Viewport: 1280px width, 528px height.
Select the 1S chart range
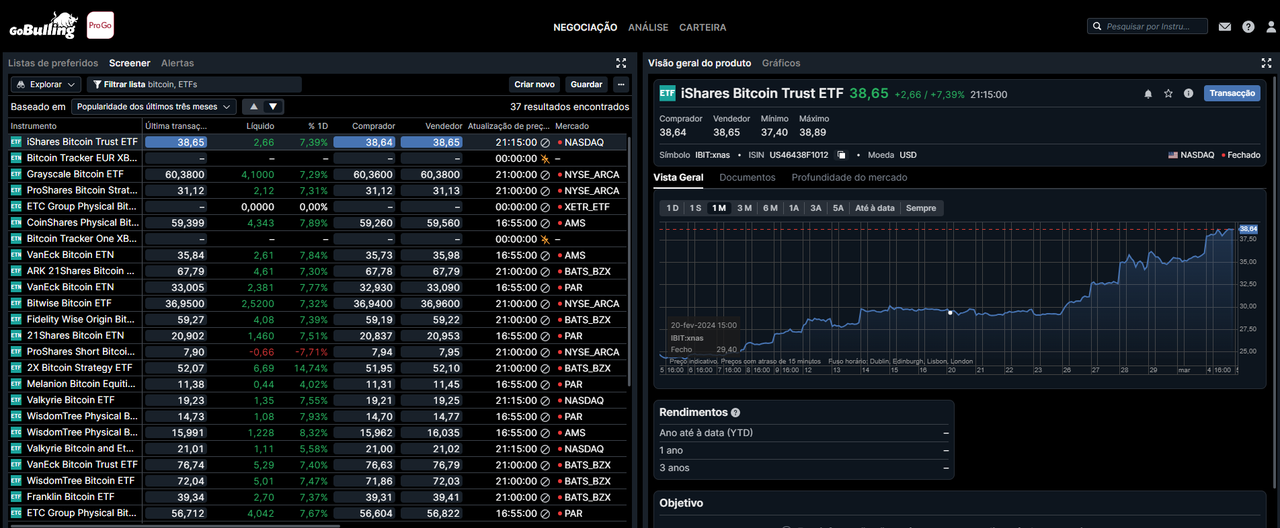click(695, 208)
